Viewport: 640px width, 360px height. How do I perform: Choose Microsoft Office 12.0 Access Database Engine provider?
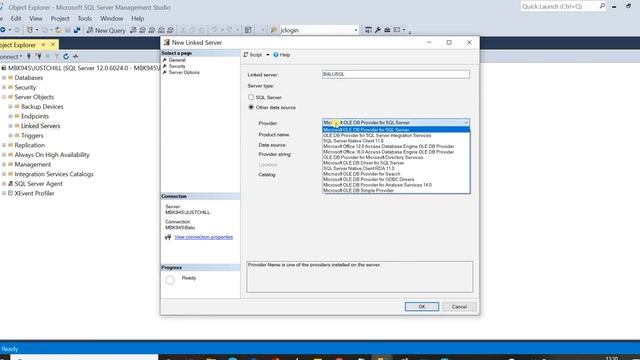coord(396,146)
